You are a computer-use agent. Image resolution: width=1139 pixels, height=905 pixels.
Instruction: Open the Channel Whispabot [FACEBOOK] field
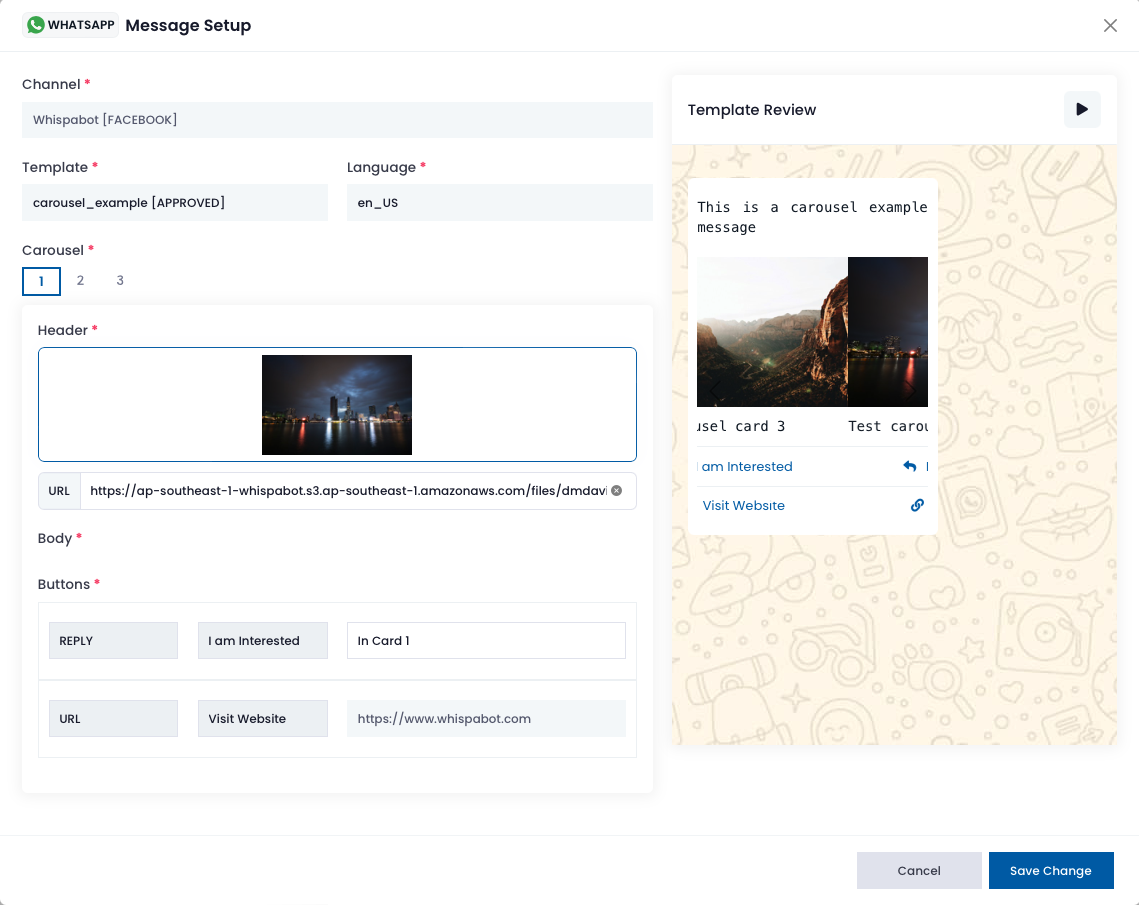(337, 120)
